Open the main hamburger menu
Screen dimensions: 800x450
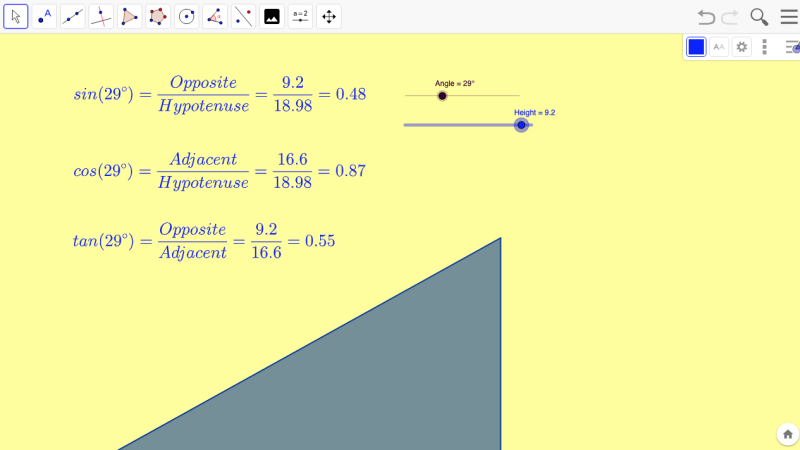tap(789, 17)
